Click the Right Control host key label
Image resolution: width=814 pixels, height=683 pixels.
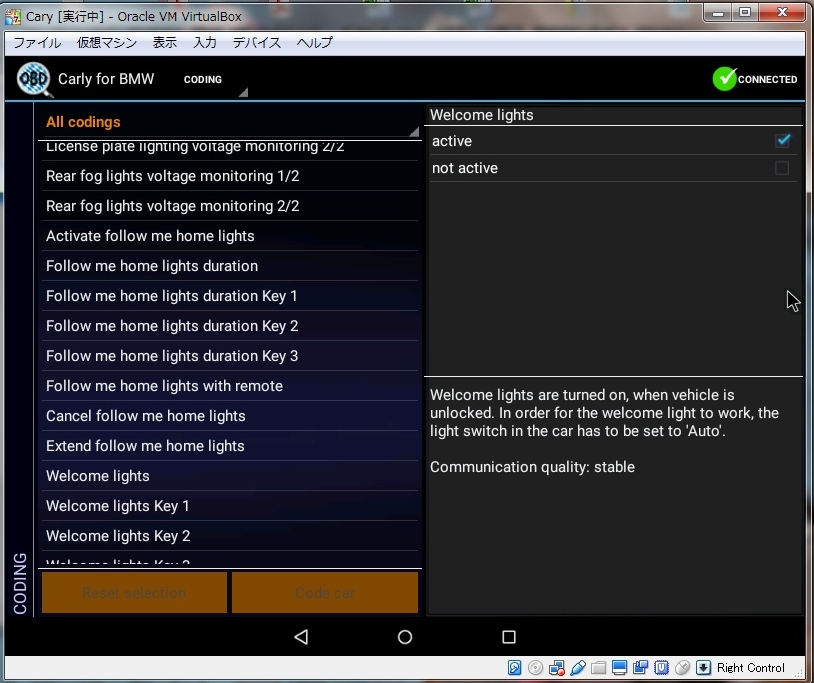point(751,667)
